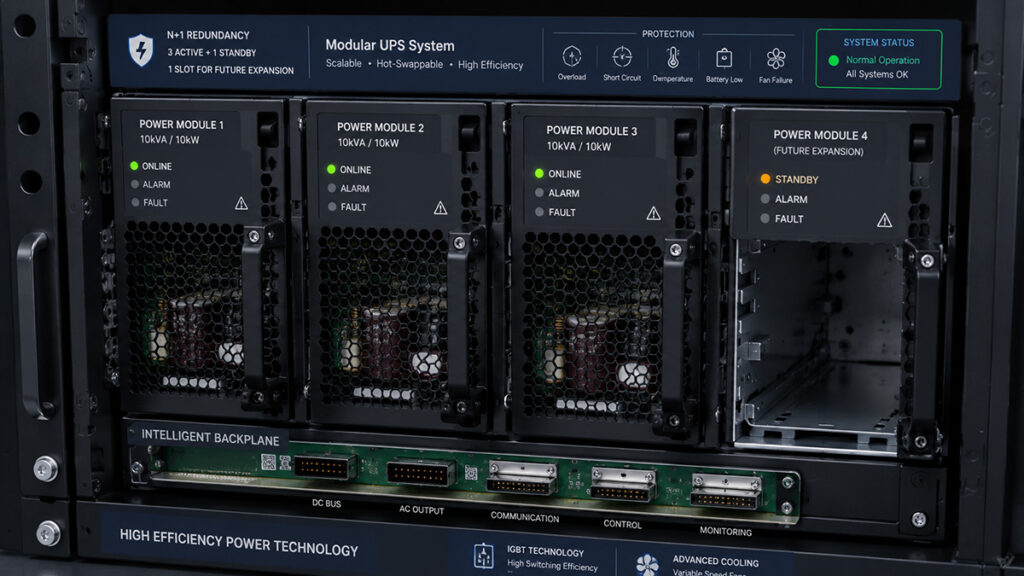Screen dimensions: 1024x576
Task: Click Power Module 2 warning triangle
Action: [440, 208]
